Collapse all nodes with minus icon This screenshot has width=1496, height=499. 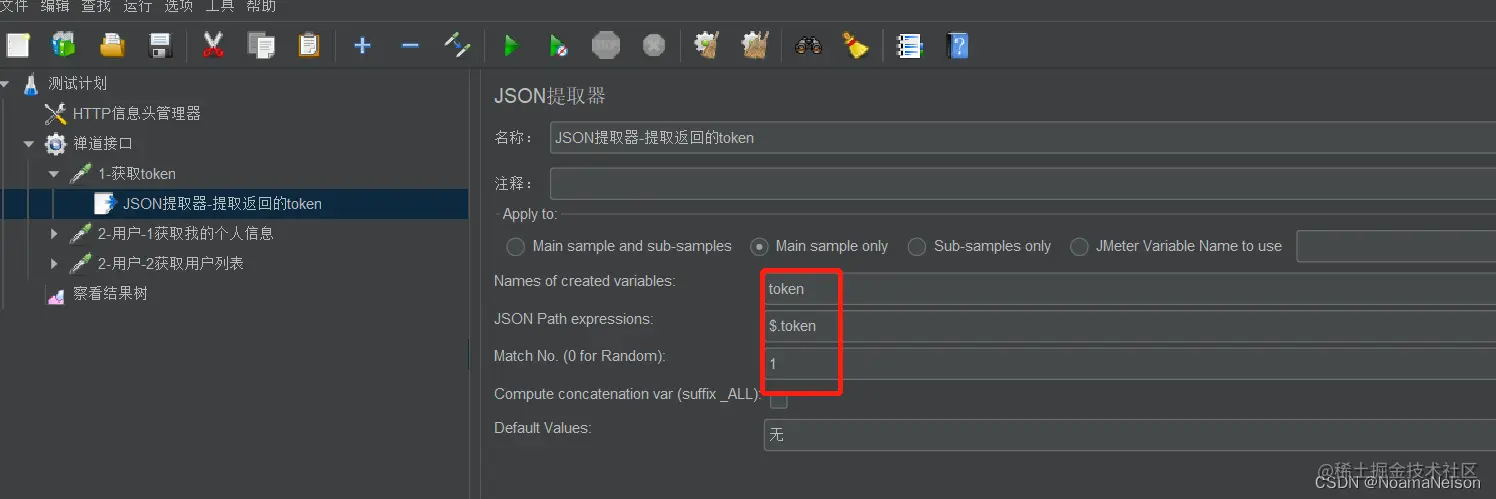tap(410, 45)
